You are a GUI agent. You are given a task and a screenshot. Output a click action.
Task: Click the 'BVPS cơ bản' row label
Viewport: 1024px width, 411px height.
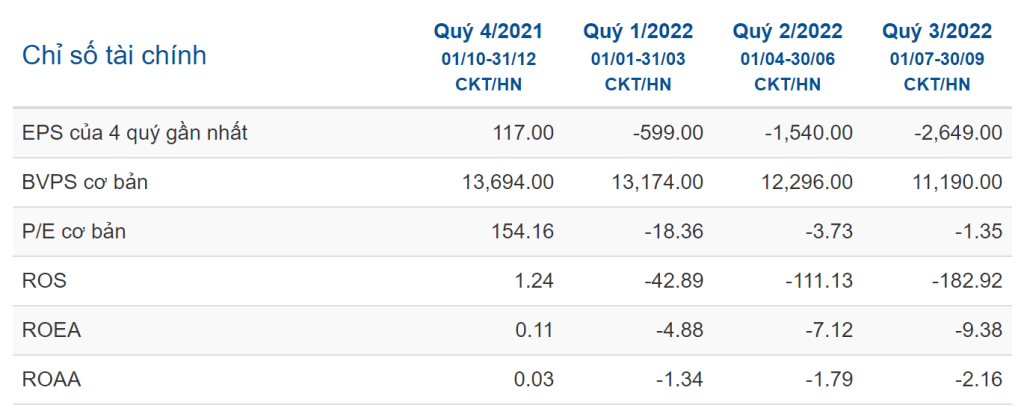[84, 182]
